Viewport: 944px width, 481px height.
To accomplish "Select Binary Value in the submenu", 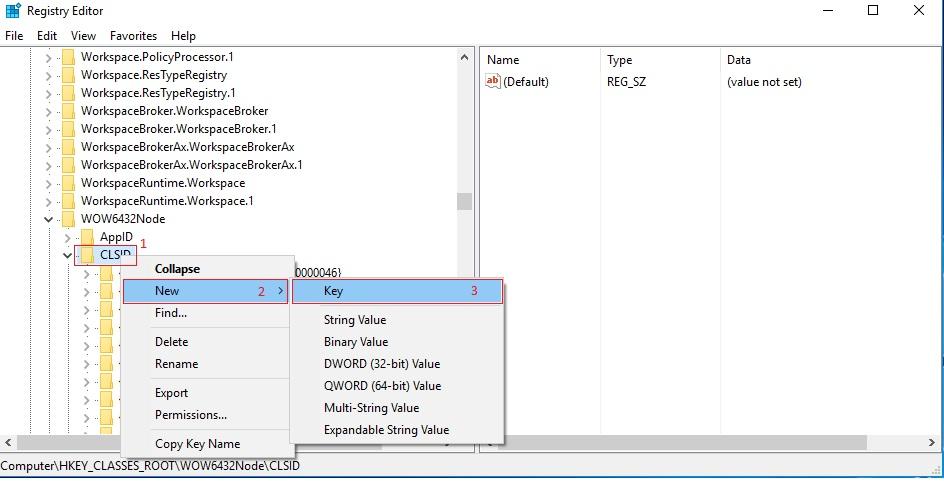I will (397, 342).
